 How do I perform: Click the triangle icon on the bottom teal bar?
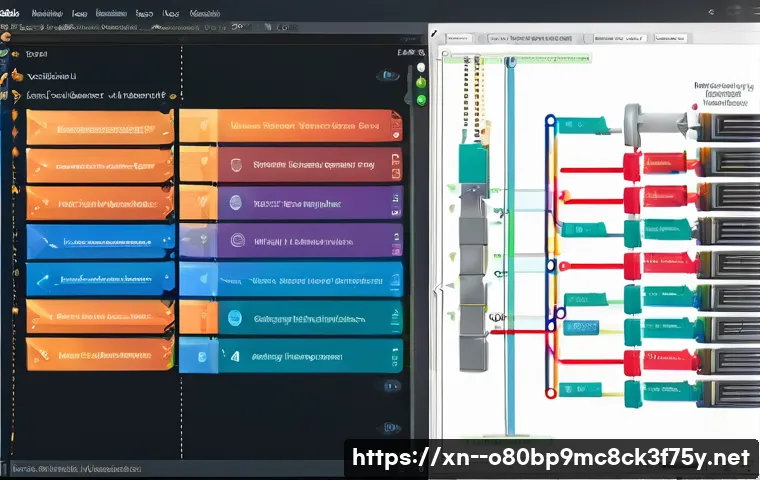pos(236,355)
